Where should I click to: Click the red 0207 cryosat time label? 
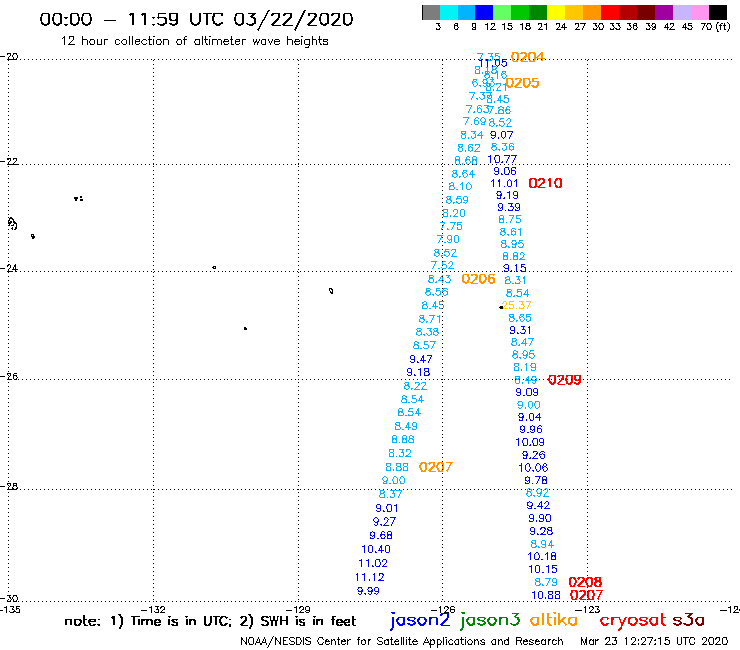[587, 595]
